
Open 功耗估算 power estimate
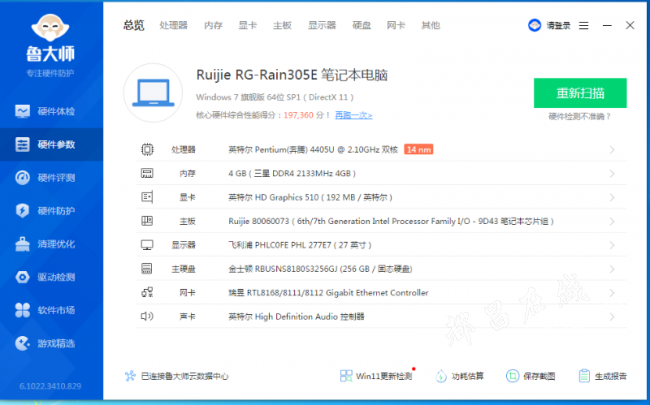460,376
